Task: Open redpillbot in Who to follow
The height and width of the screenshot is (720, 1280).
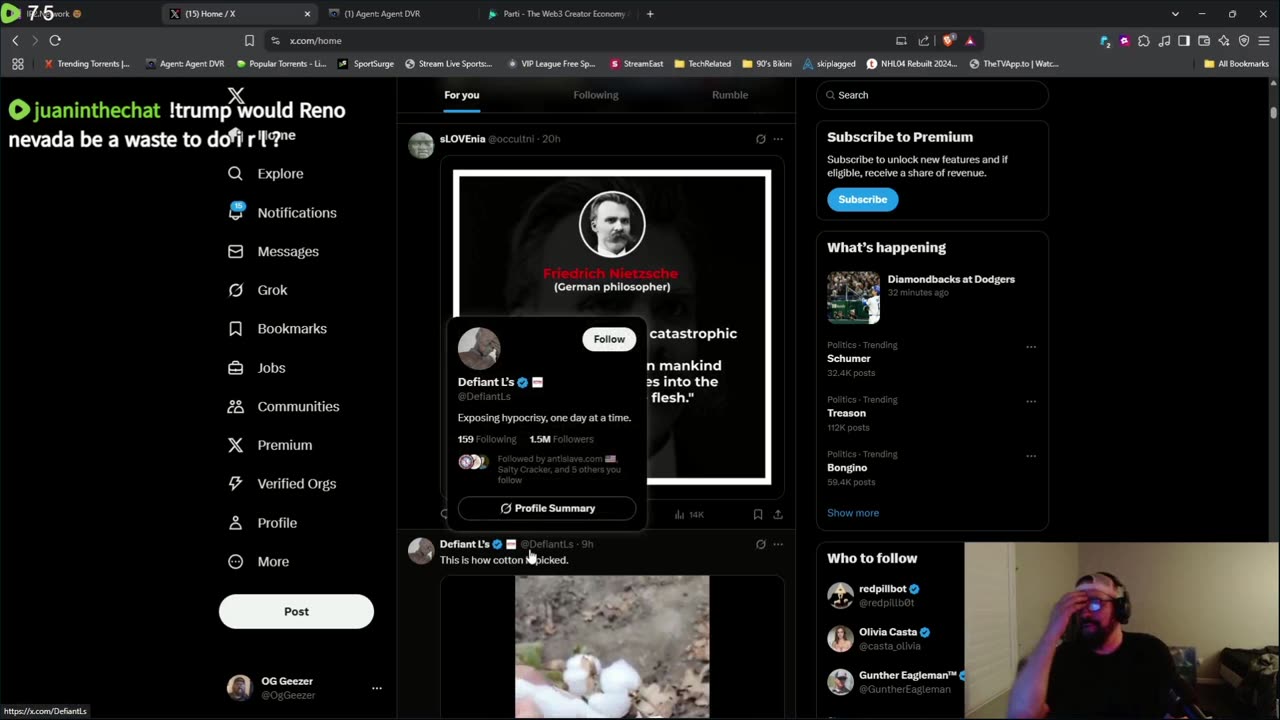Action: (x=888, y=595)
